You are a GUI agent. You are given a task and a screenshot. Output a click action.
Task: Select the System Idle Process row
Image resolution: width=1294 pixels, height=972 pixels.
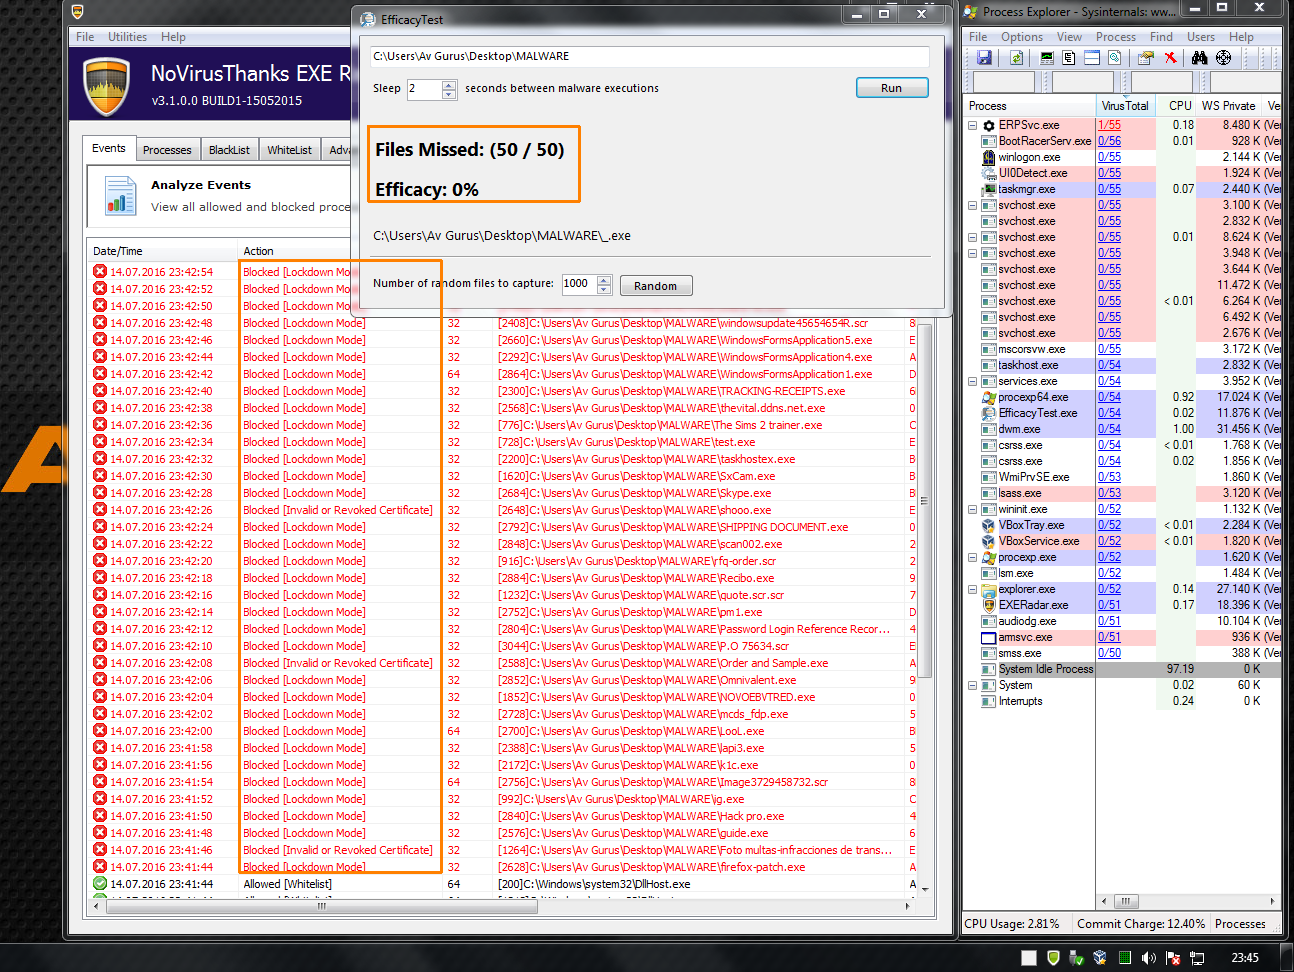tap(1123, 669)
